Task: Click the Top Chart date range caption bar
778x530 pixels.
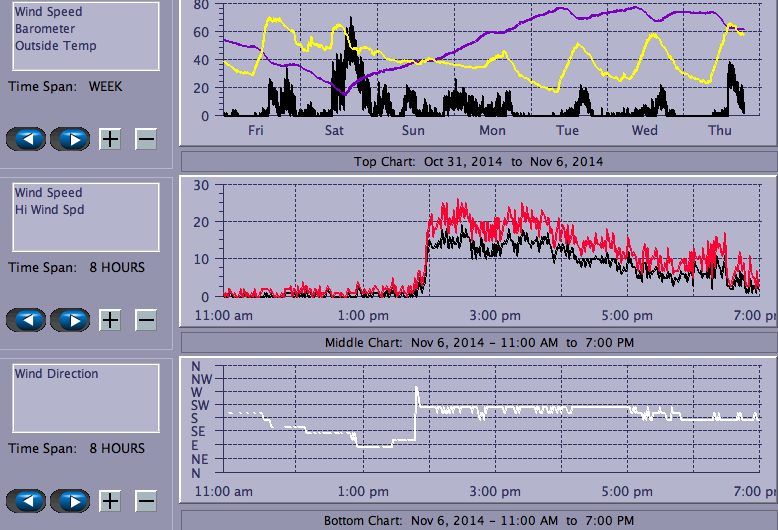Action: click(478, 161)
